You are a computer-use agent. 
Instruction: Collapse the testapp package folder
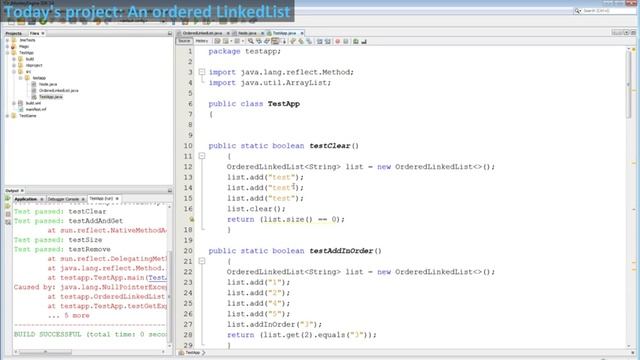[20, 78]
